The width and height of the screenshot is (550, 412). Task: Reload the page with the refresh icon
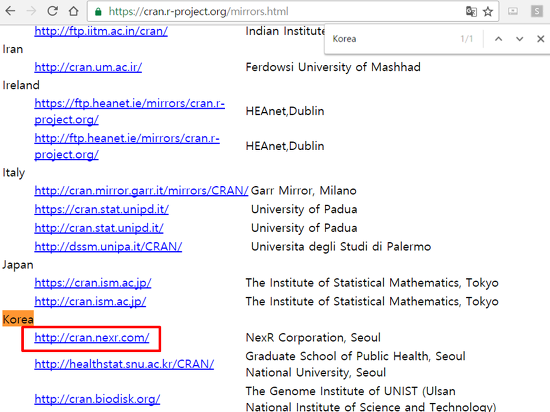pos(52,11)
